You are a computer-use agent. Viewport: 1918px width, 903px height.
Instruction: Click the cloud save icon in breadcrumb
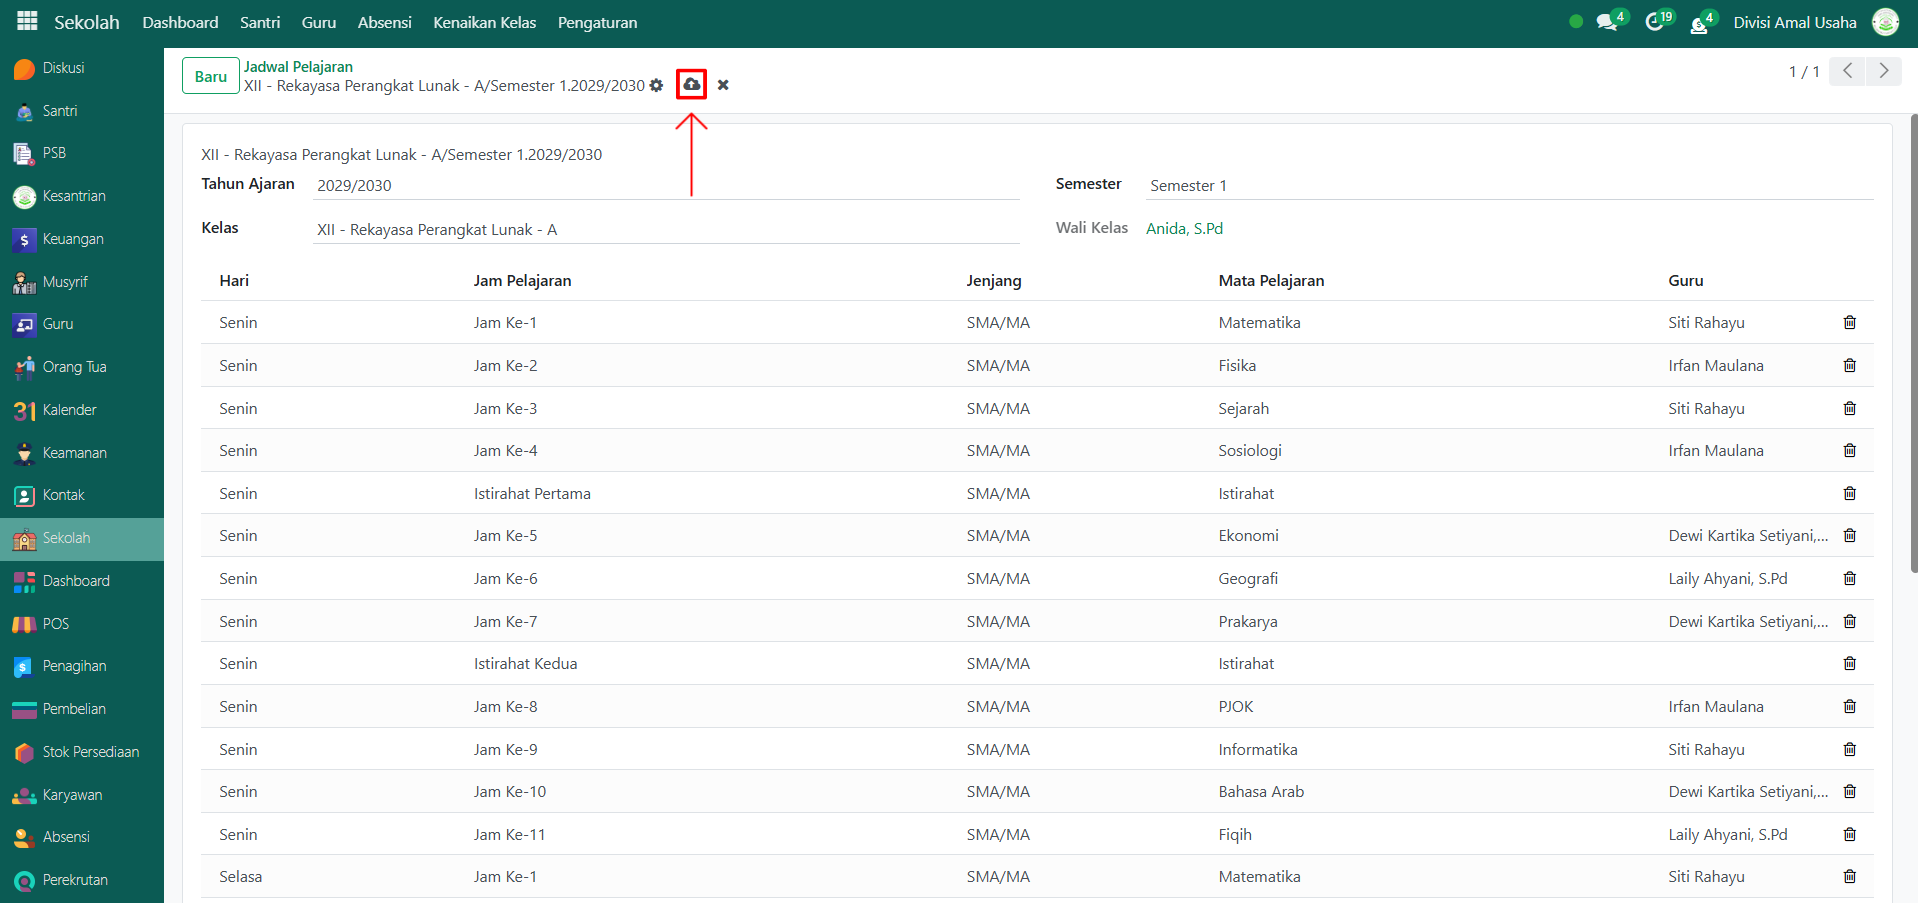click(x=691, y=85)
